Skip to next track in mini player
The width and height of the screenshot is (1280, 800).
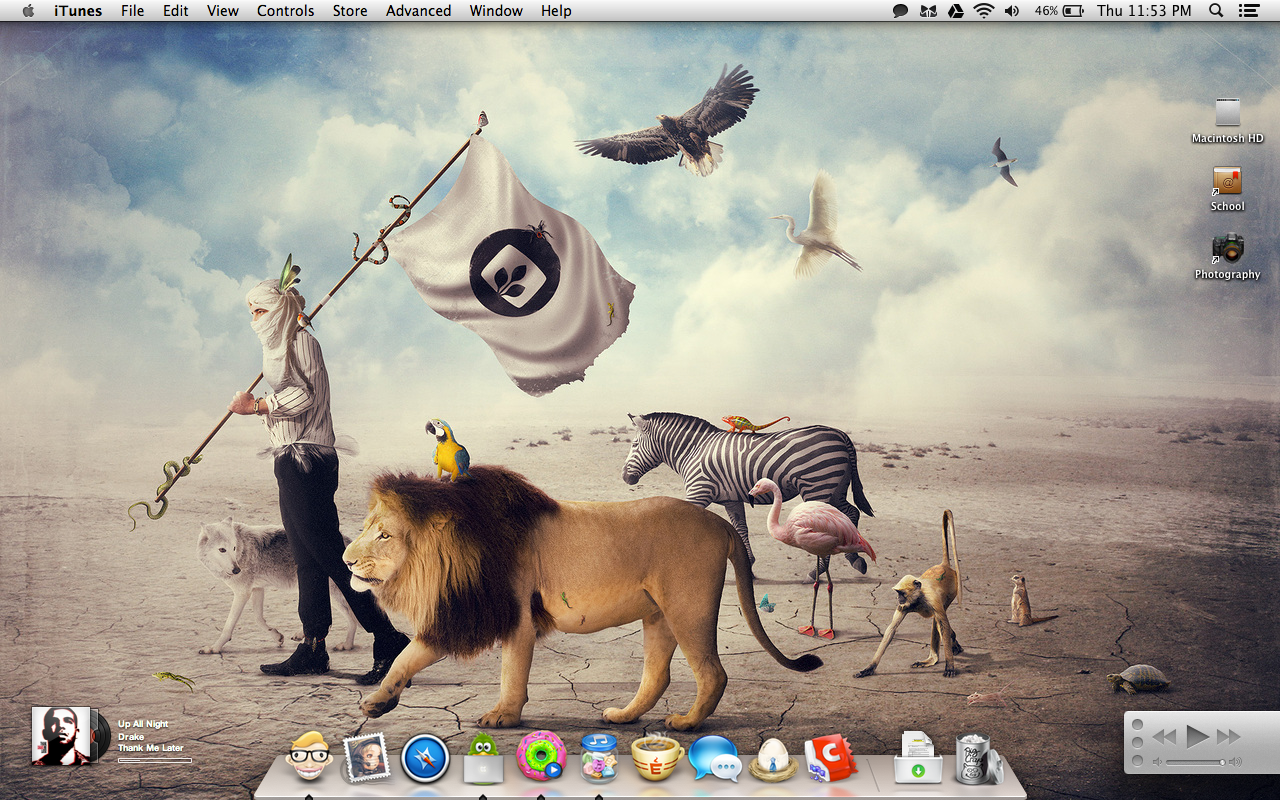pyautogui.click(x=1229, y=737)
